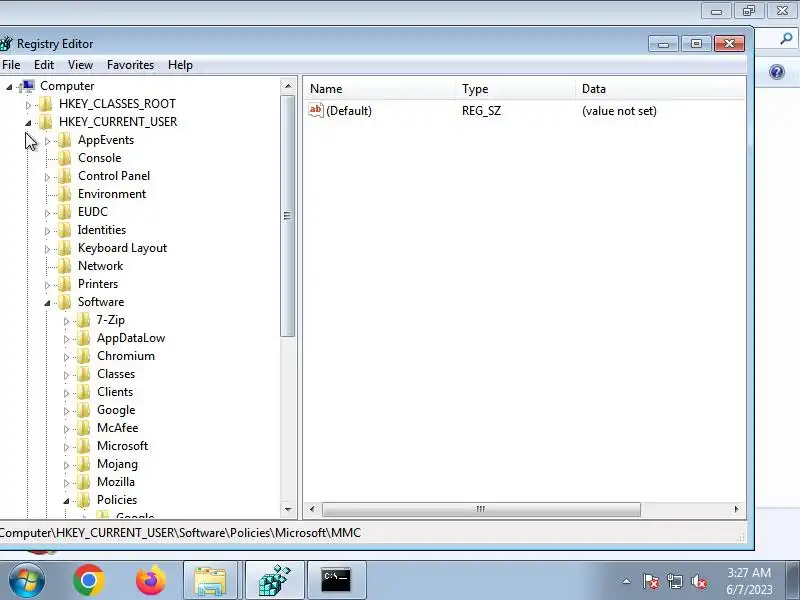Select the Printers key
Screen dimensions: 800x600
98,284
